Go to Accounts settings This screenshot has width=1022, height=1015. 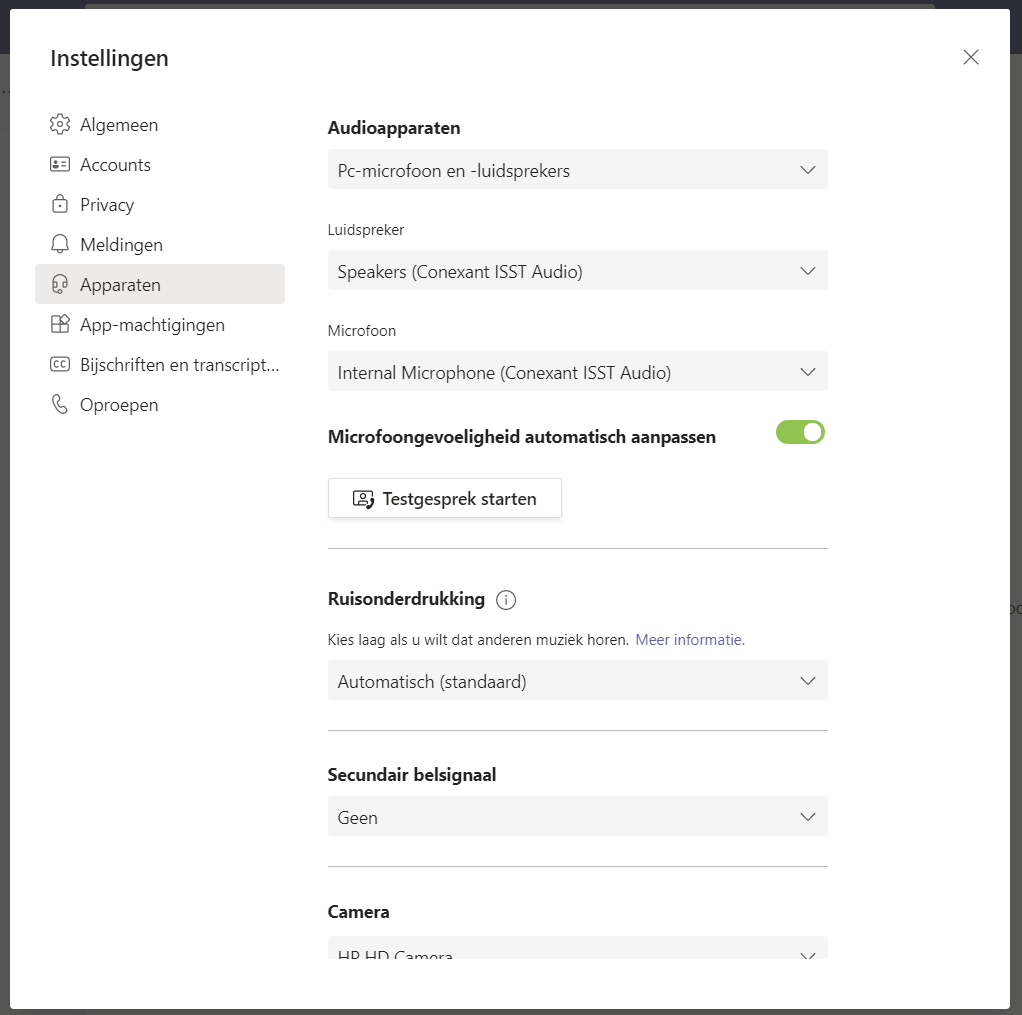tap(160, 164)
